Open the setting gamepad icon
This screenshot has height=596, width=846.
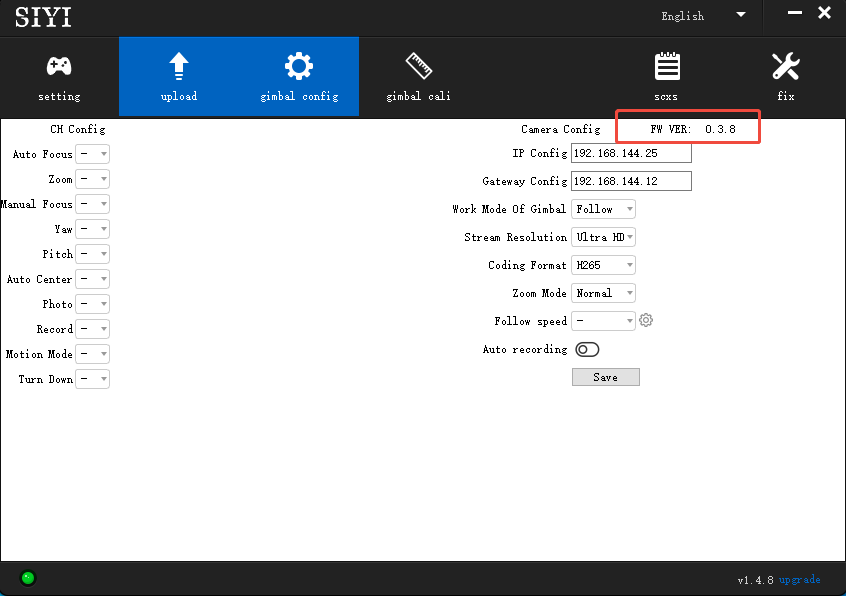tap(59, 67)
